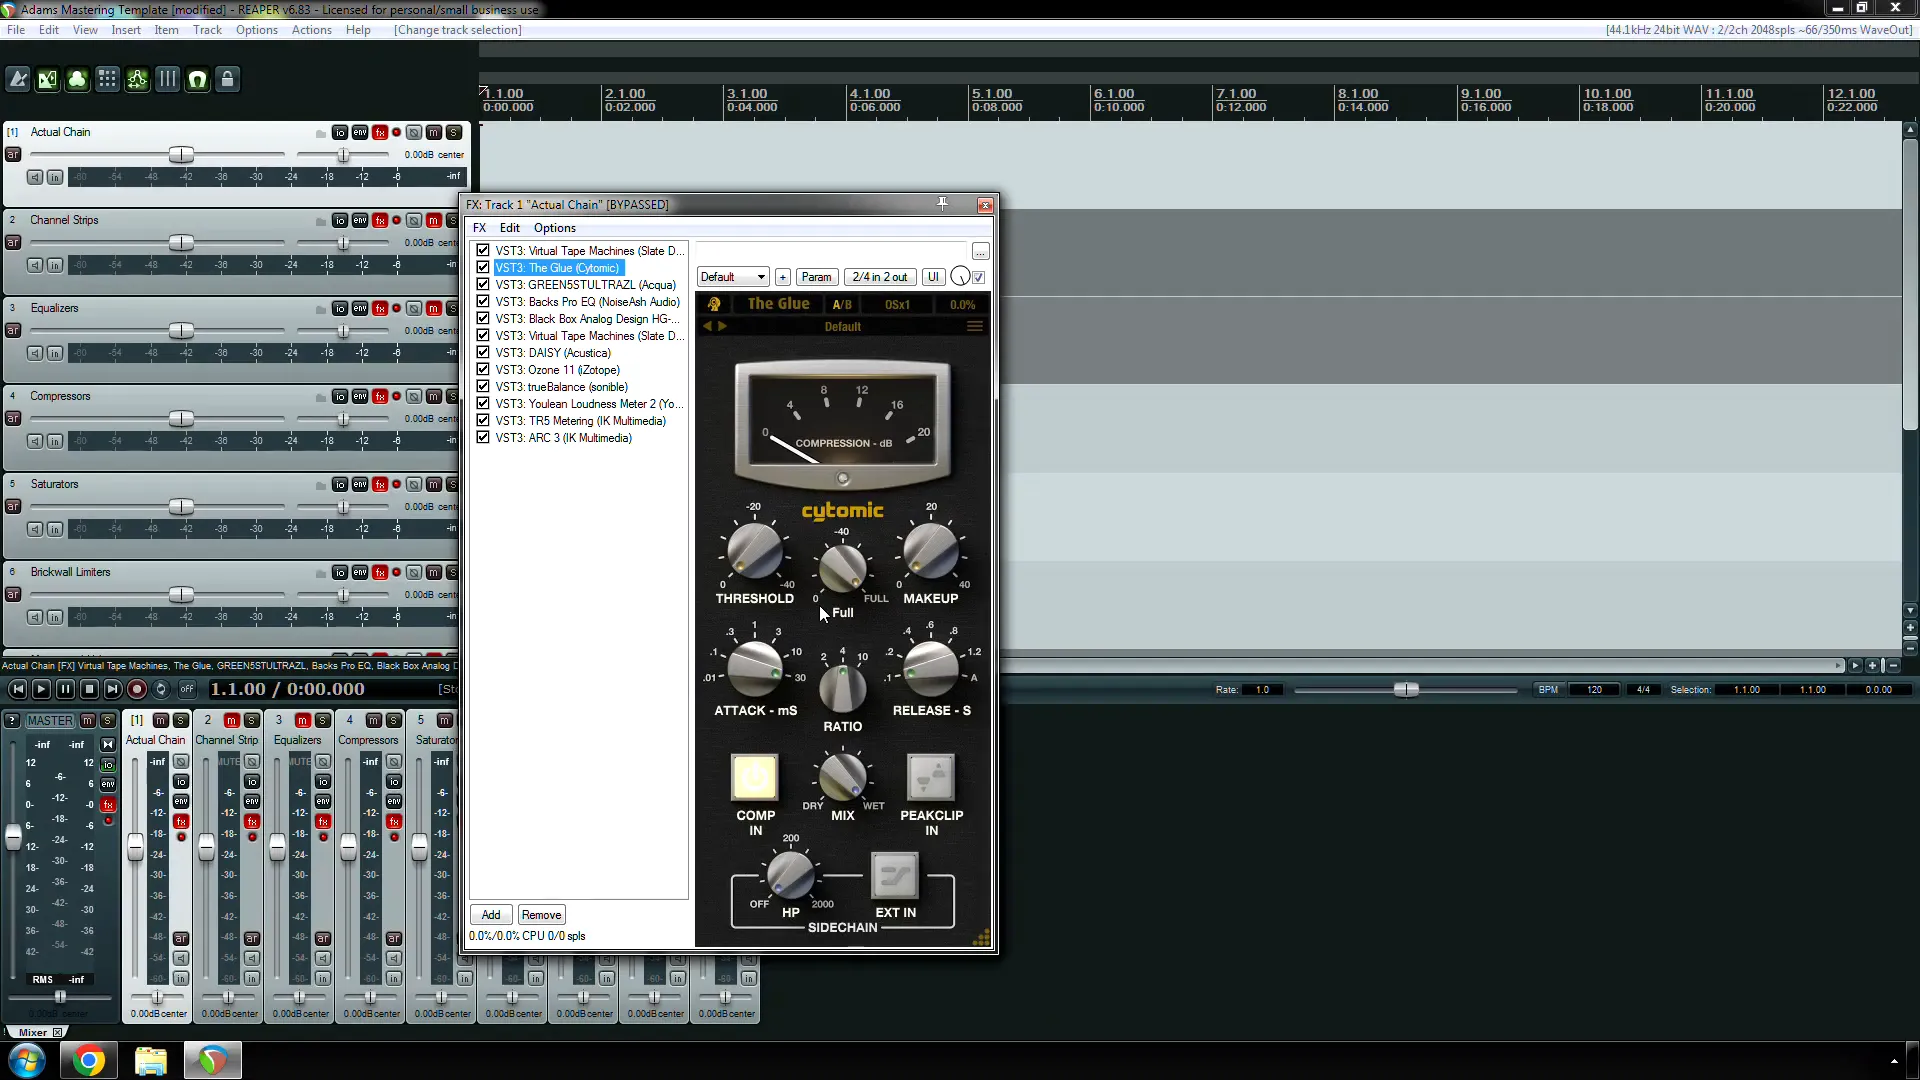Mute the Channel Strips track
The width and height of the screenshot is (1920, 1080).
pyautogui.click(x=434, y=220)
